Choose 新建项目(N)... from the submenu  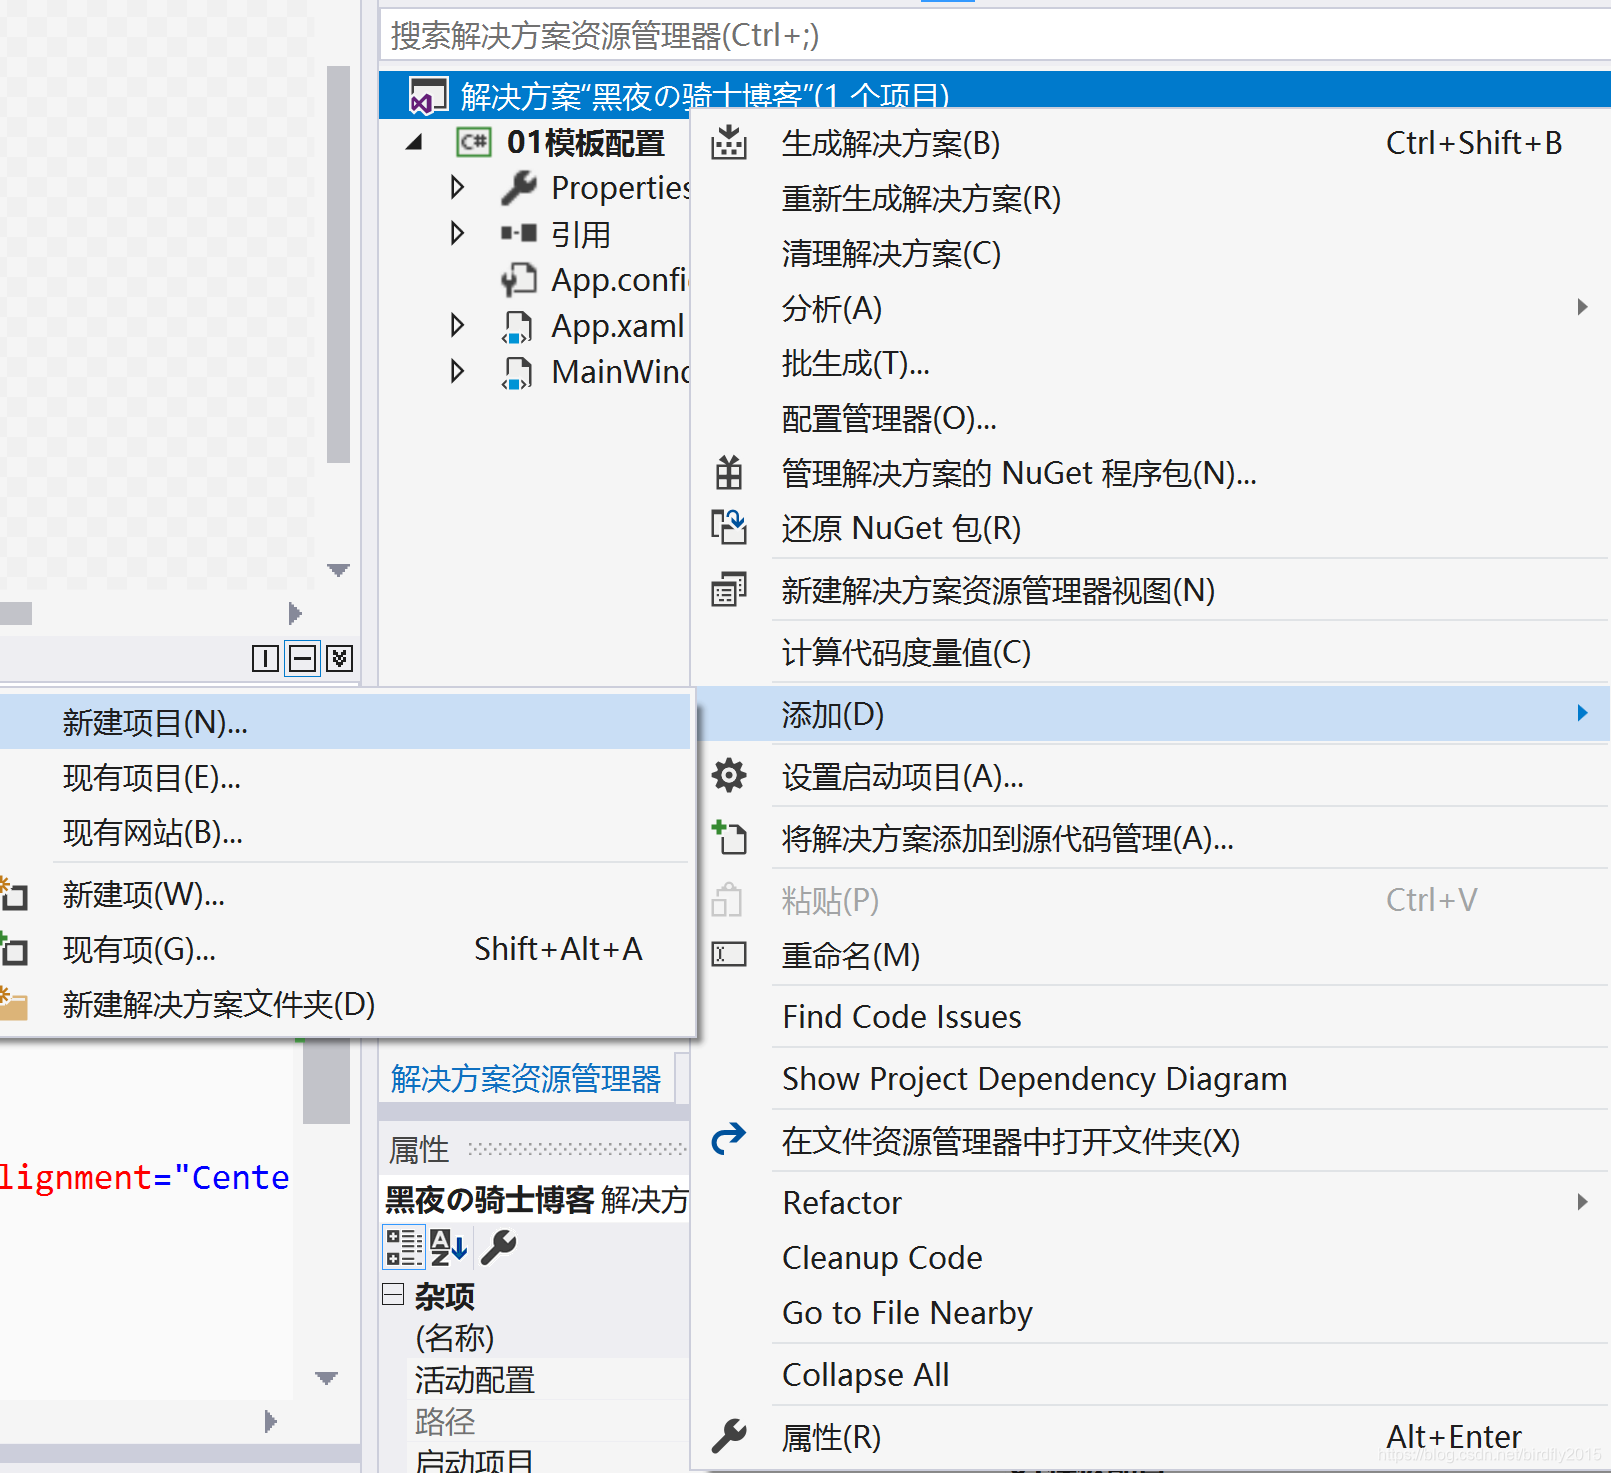(345, 722)
